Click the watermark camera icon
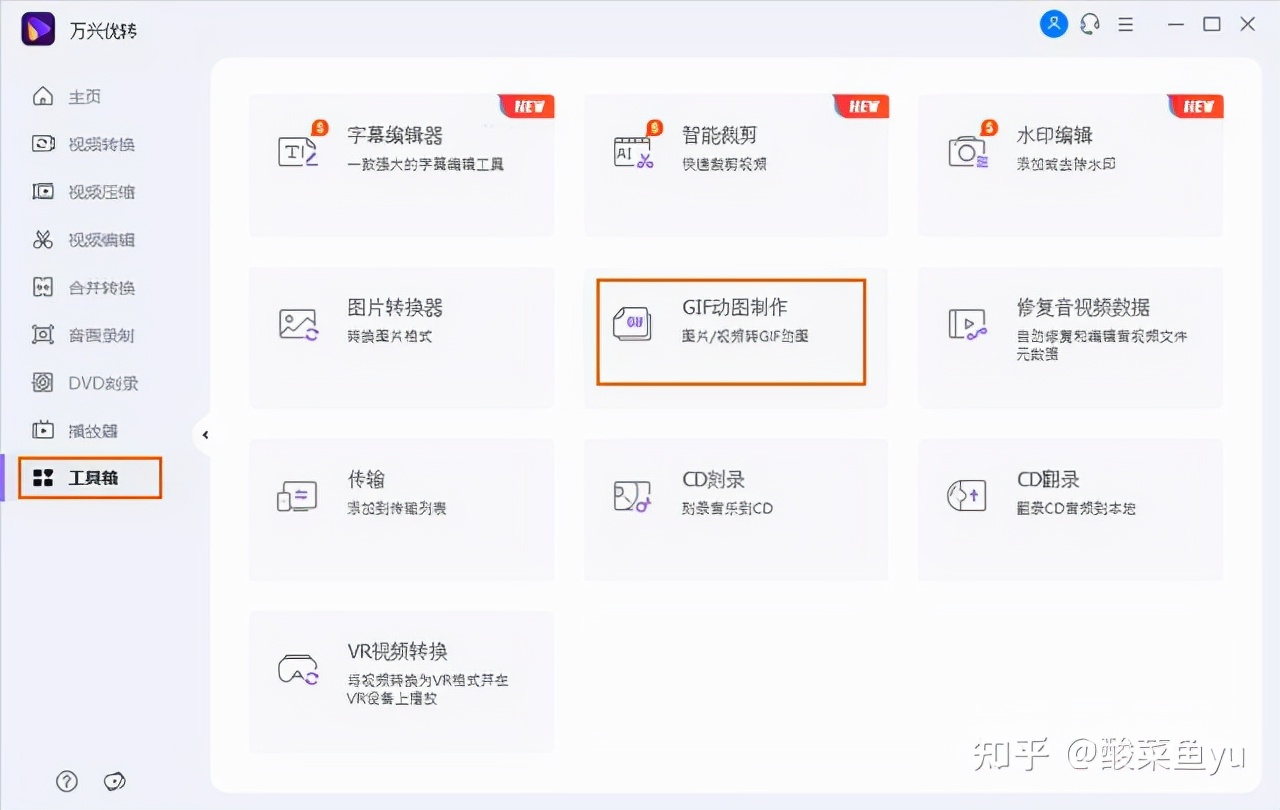 pos(968,150)
